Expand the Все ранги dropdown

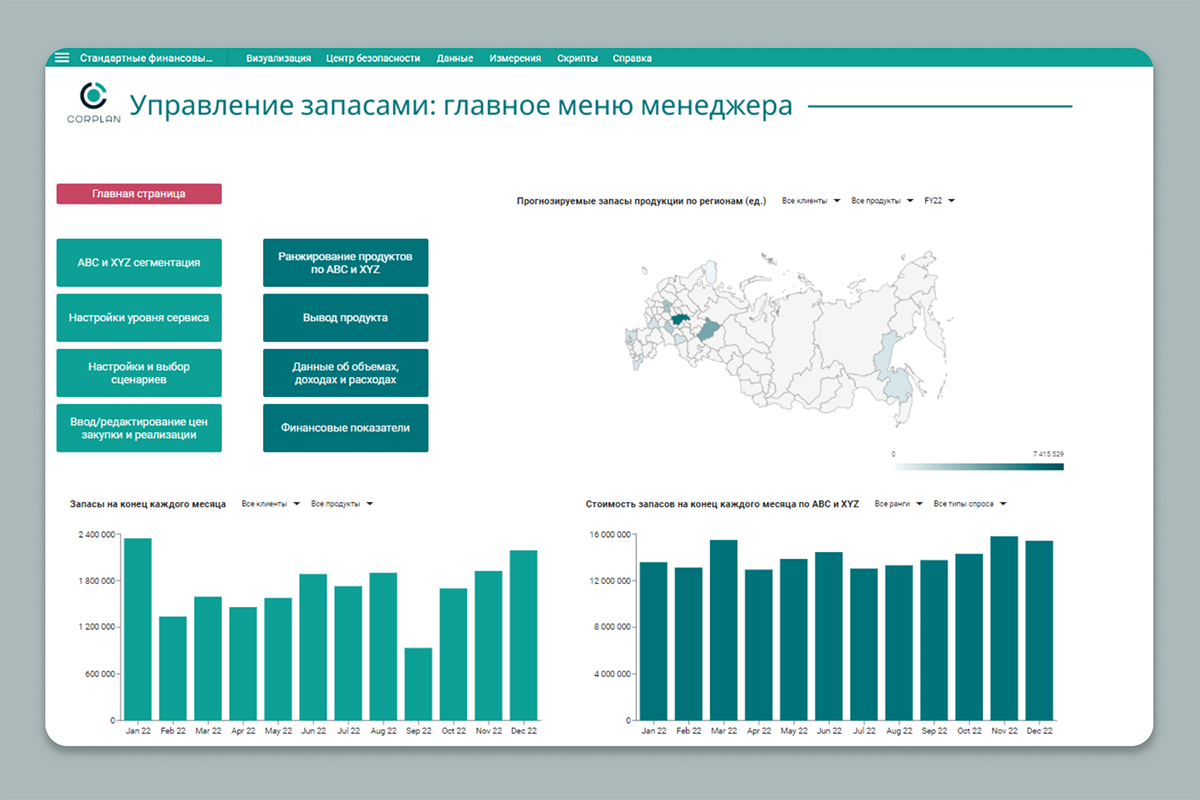[897, 504]
